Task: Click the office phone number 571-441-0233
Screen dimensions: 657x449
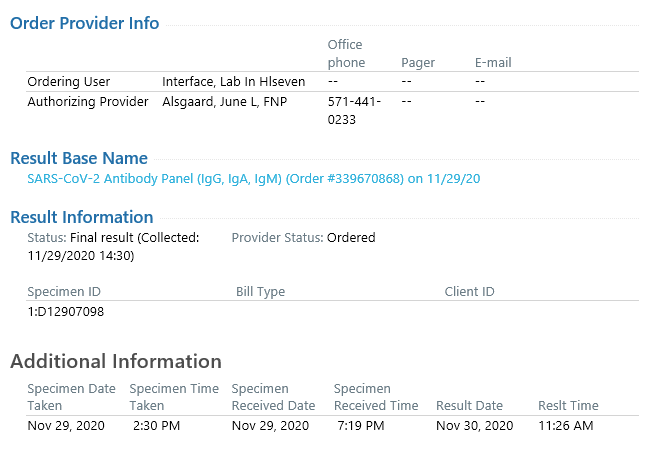Action: pos(354,111)
